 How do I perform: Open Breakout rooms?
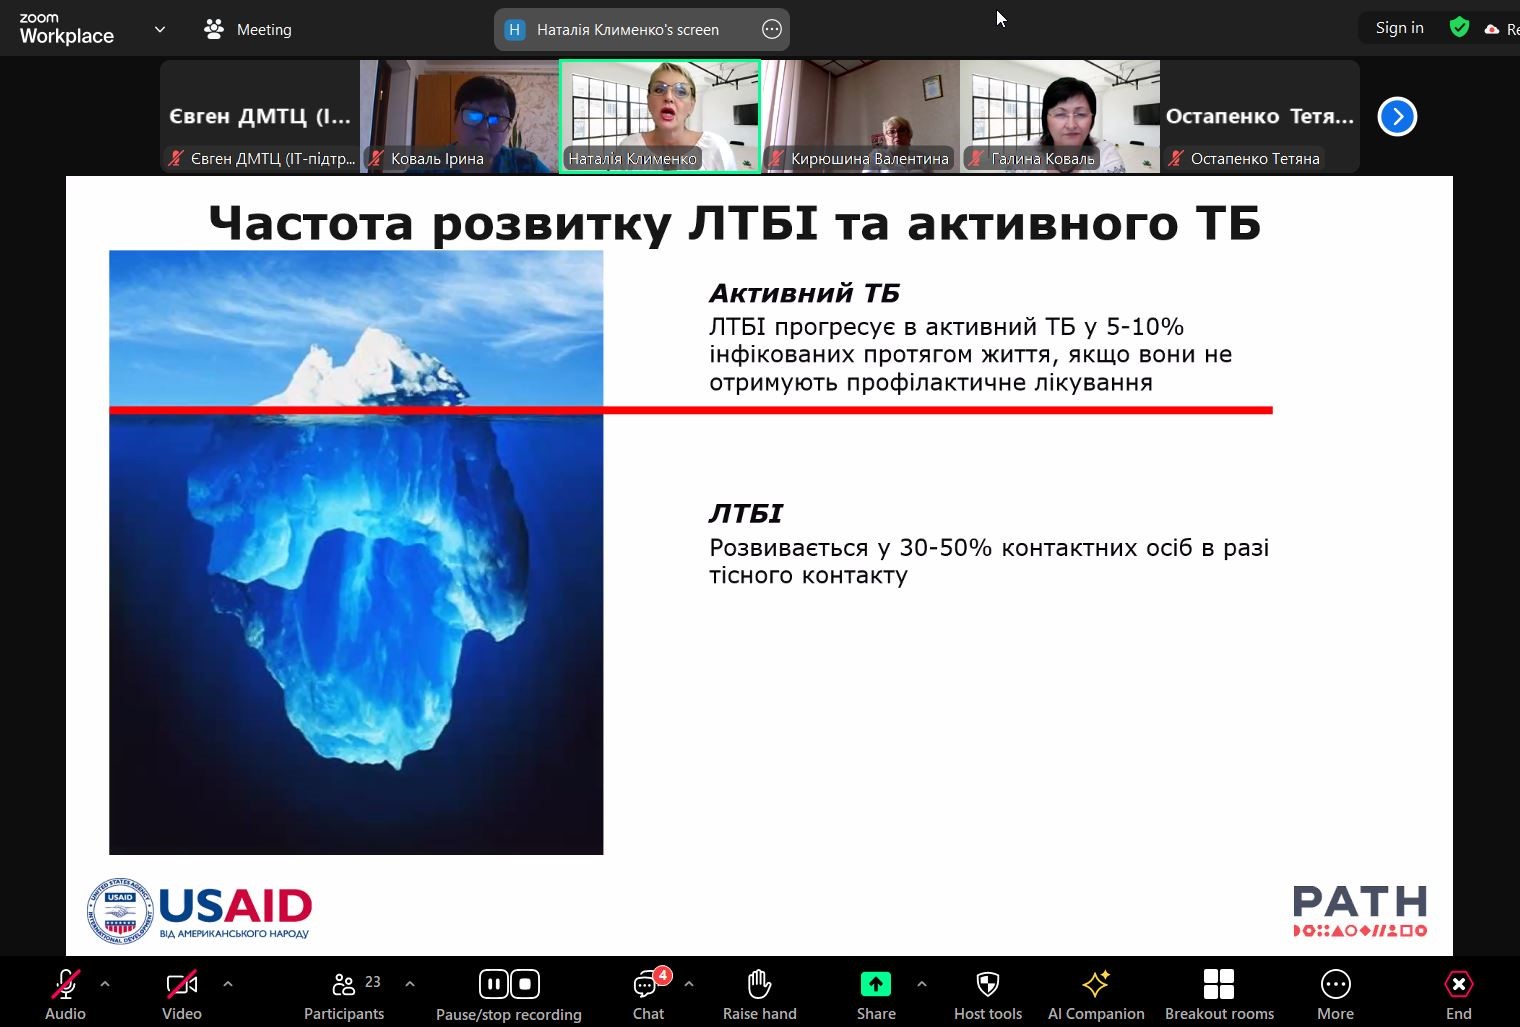coord(1218,985)
